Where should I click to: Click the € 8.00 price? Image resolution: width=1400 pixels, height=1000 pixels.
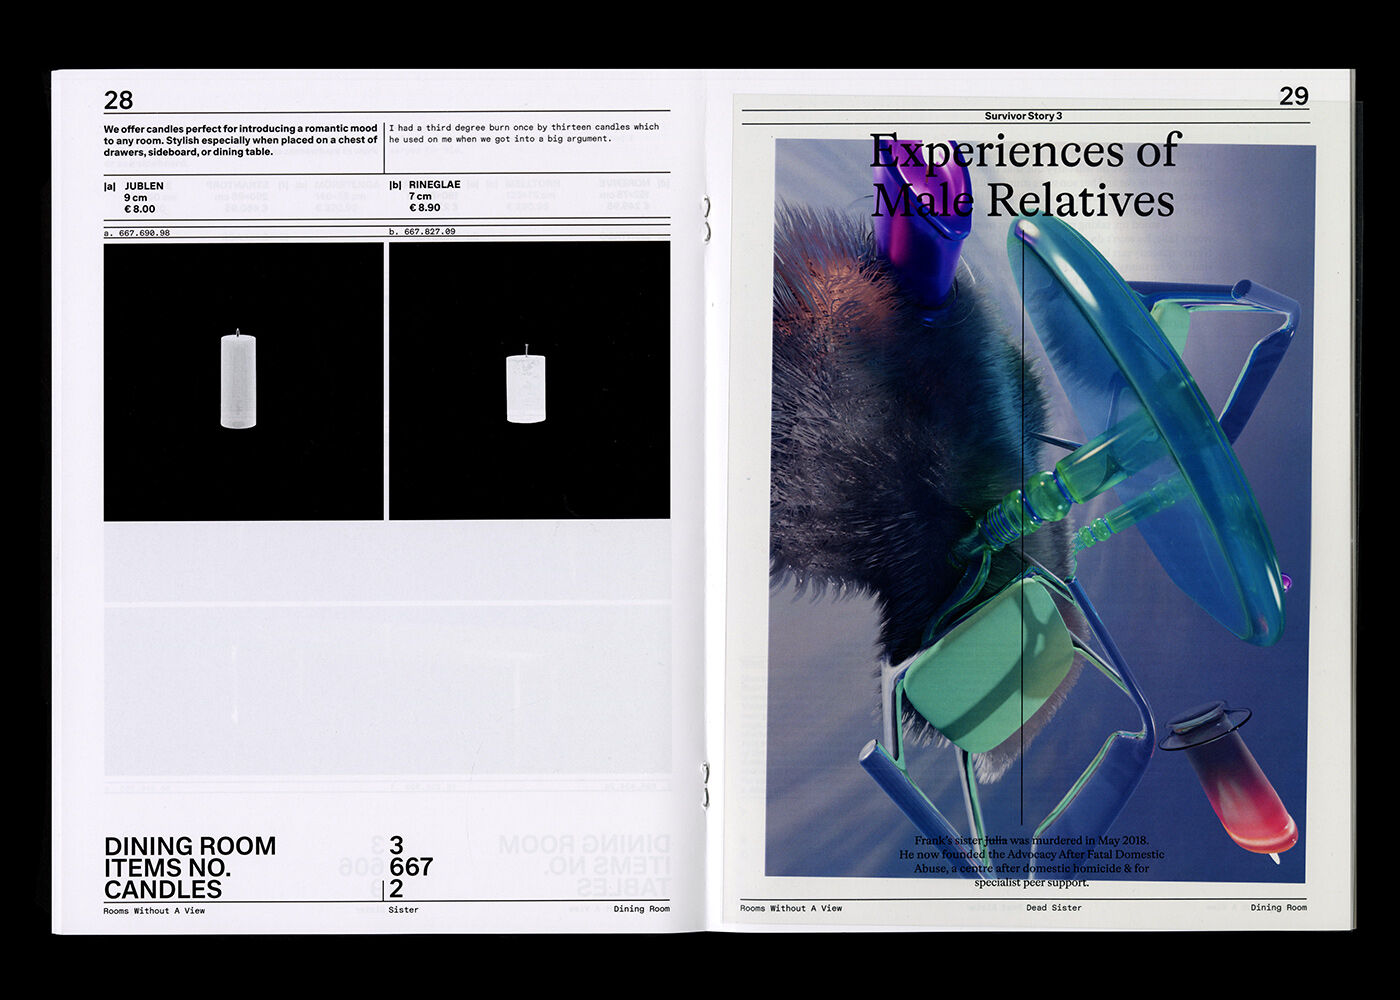(139, 209)
